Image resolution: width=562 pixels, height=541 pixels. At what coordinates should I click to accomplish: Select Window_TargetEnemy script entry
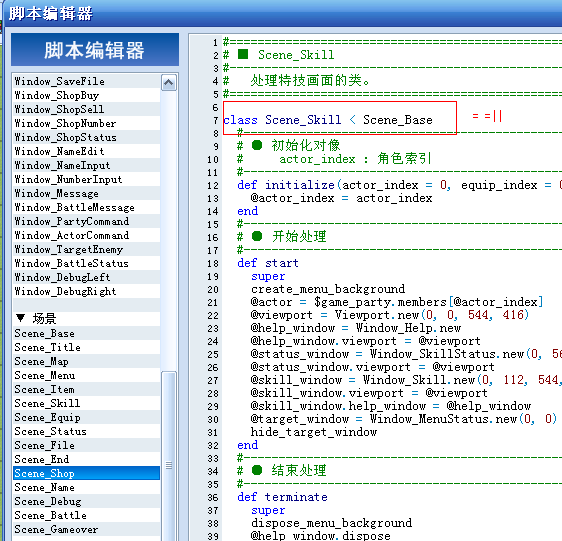point(86,249)
